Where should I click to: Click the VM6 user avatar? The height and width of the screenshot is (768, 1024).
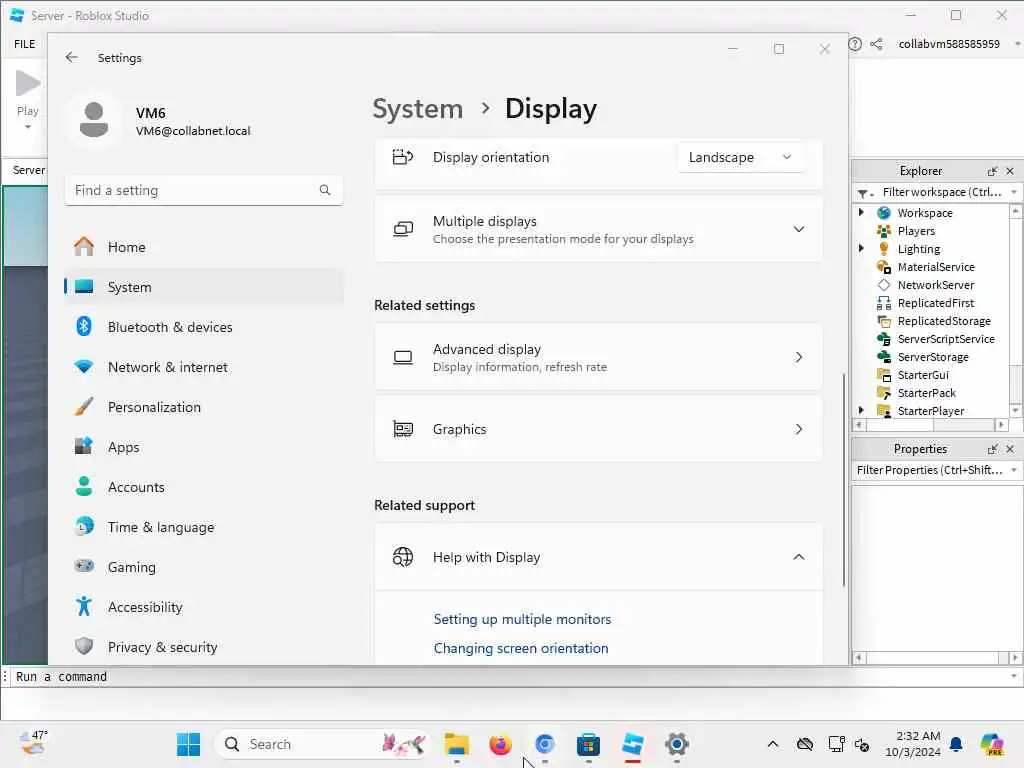pos(93,120)
